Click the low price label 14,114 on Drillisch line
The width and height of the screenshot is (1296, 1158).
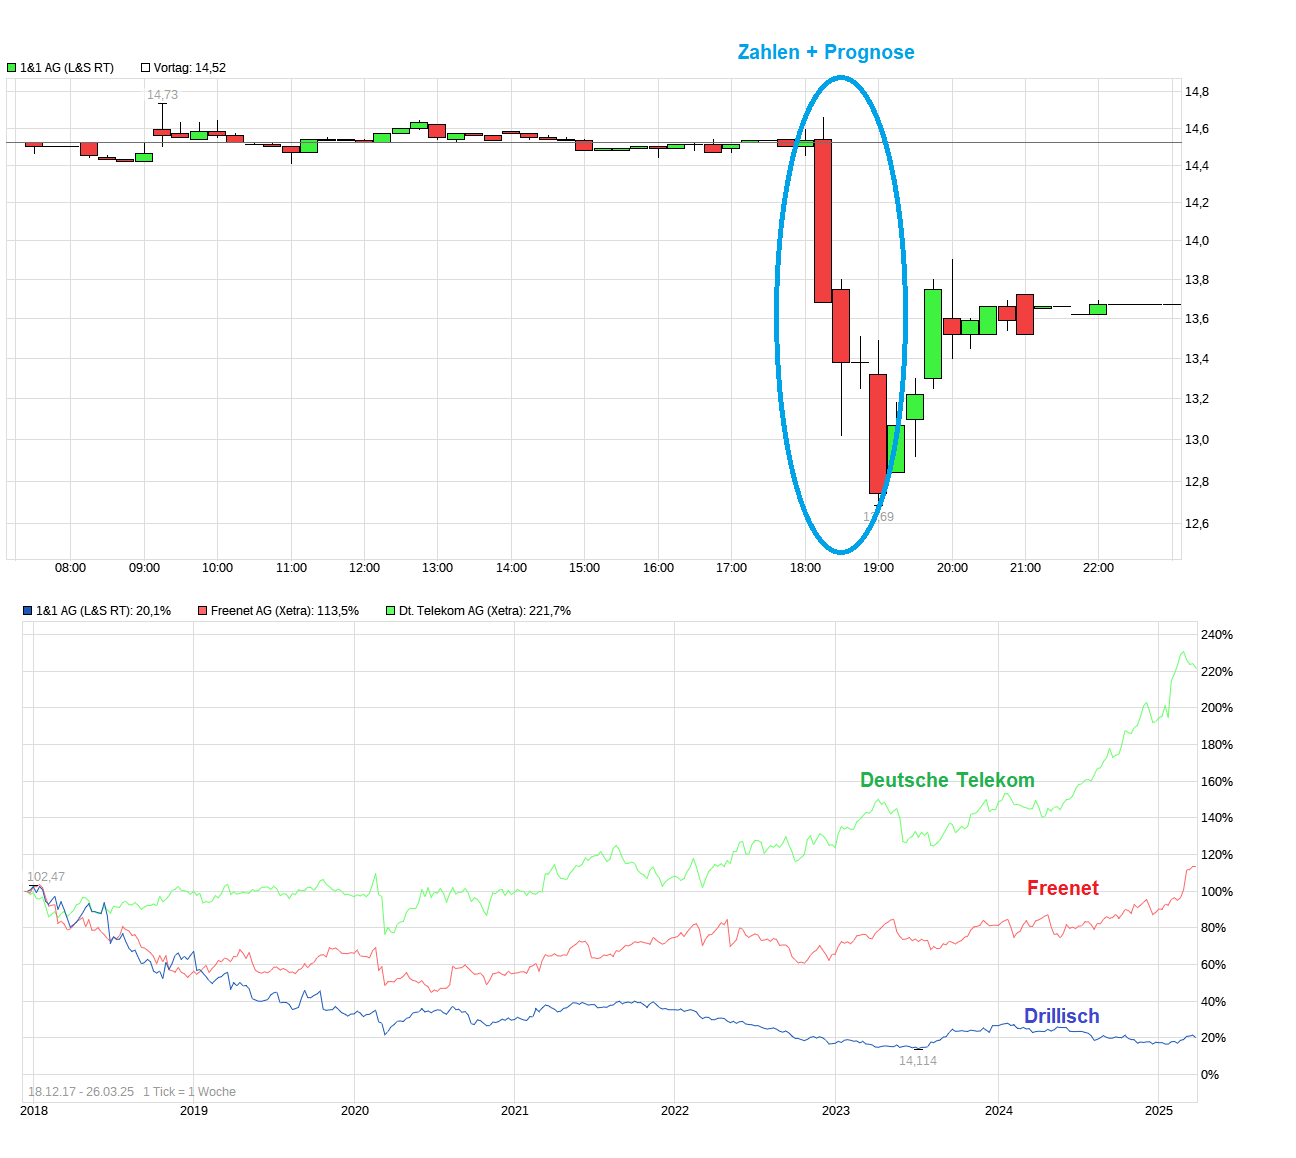917,1059
